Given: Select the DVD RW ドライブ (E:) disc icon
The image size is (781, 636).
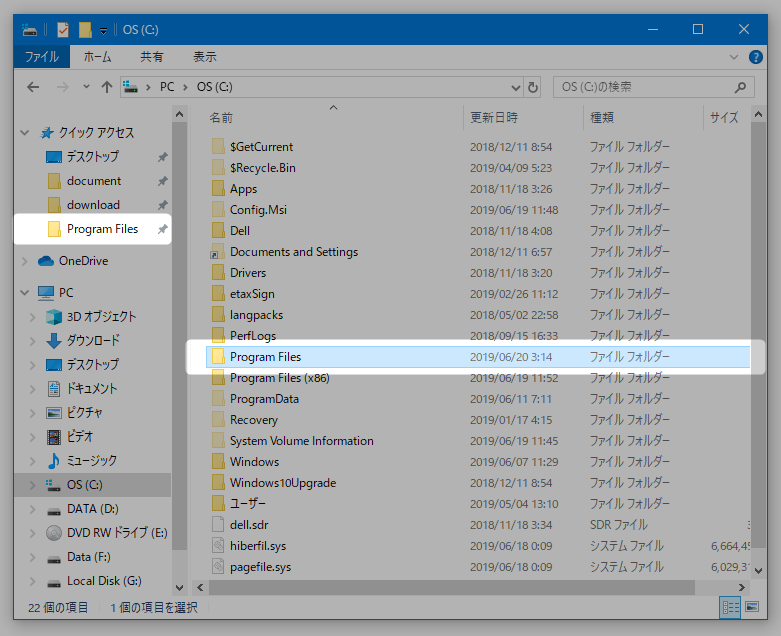Looking at the screenshot, I should (x=54, y=533).
